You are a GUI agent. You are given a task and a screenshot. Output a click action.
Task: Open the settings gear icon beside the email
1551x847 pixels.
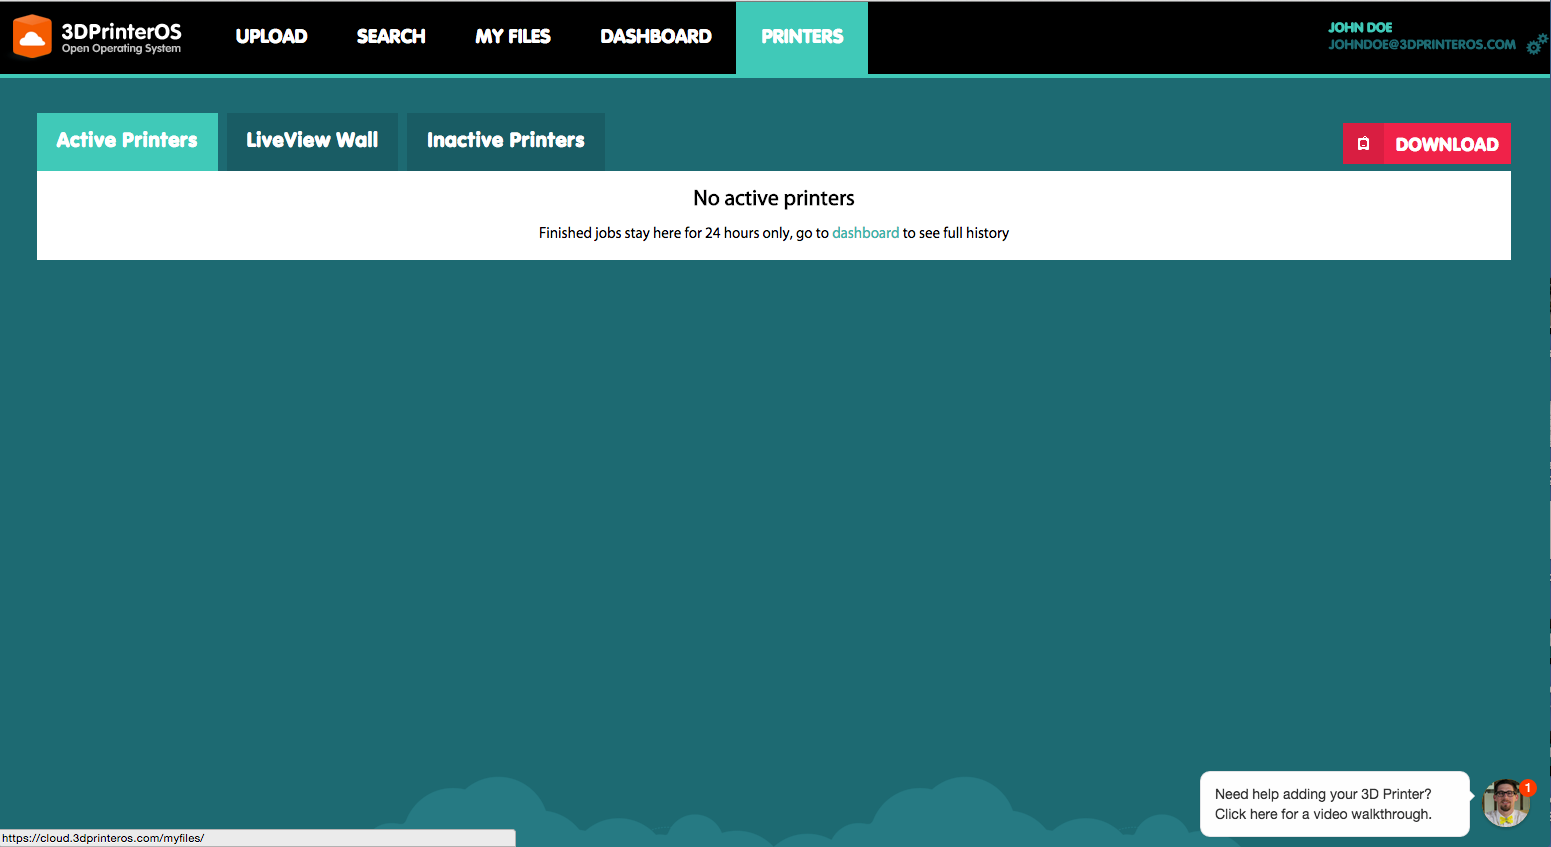click(x=1537, y=43)
